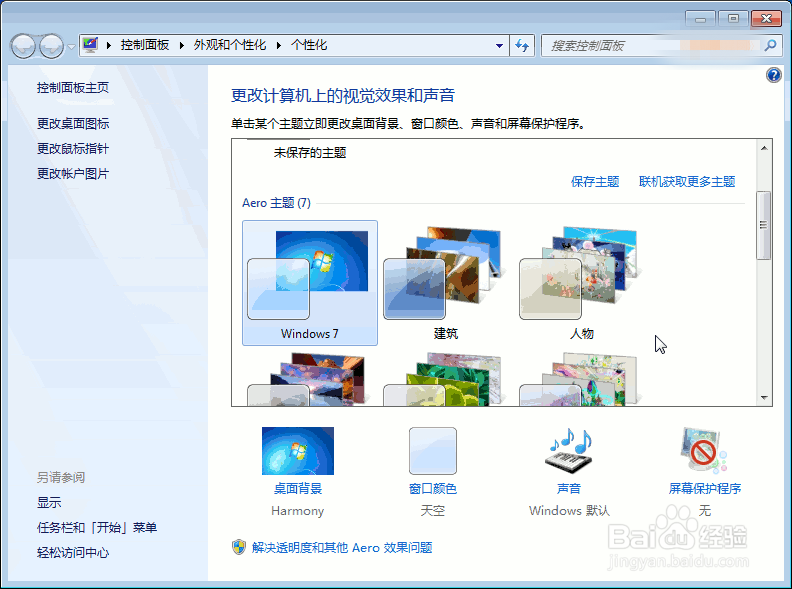The height and width of the screenshot is (589, 792).
Task: Click the Forward navigation arrow button
Action: point(52,46)
